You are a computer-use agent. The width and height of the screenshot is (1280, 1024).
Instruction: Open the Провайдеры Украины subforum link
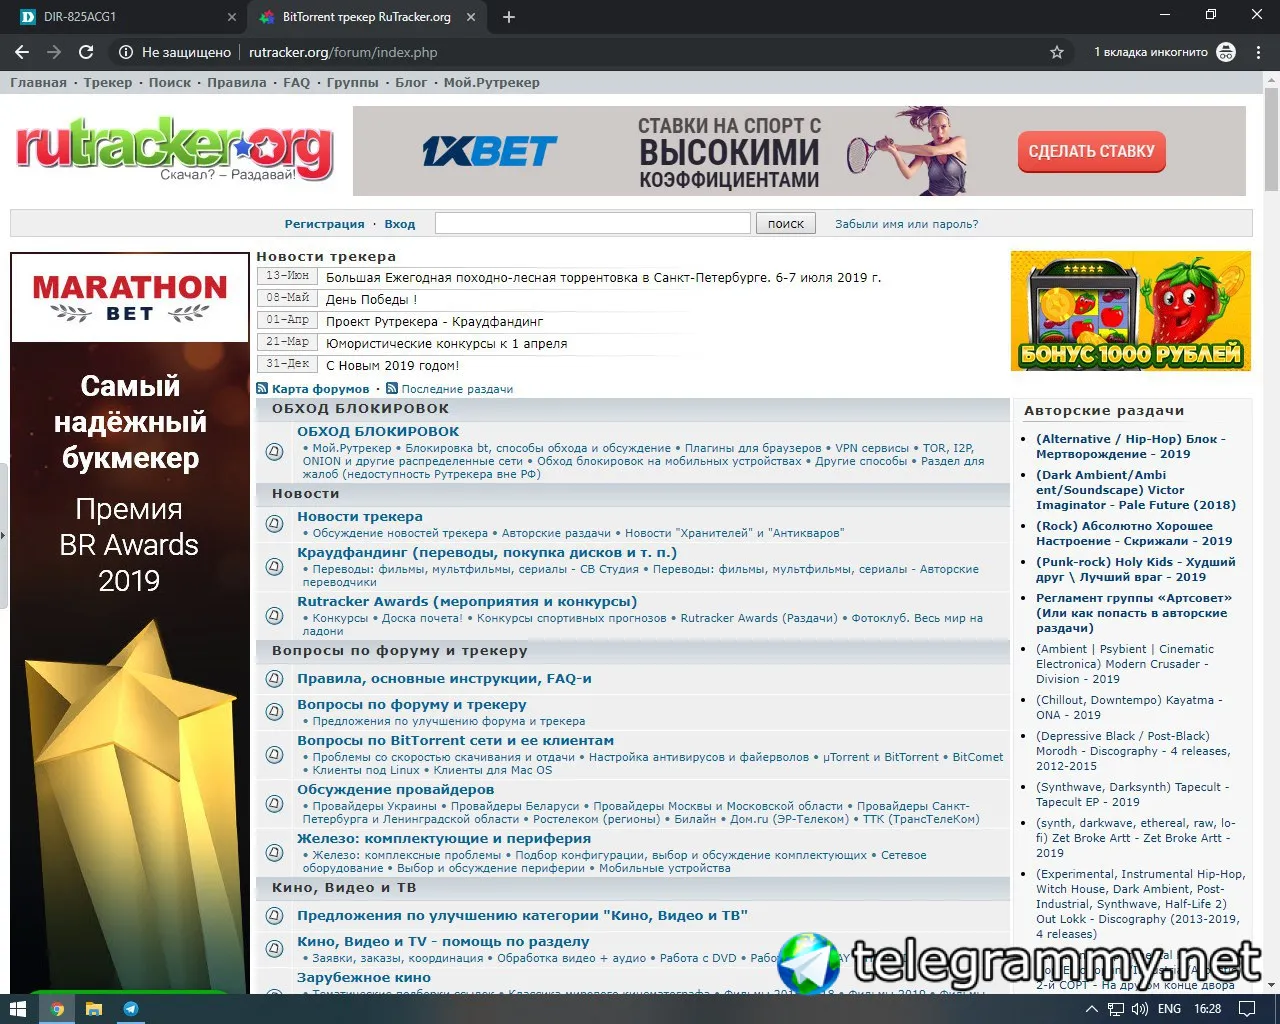(x=375, y=806)
